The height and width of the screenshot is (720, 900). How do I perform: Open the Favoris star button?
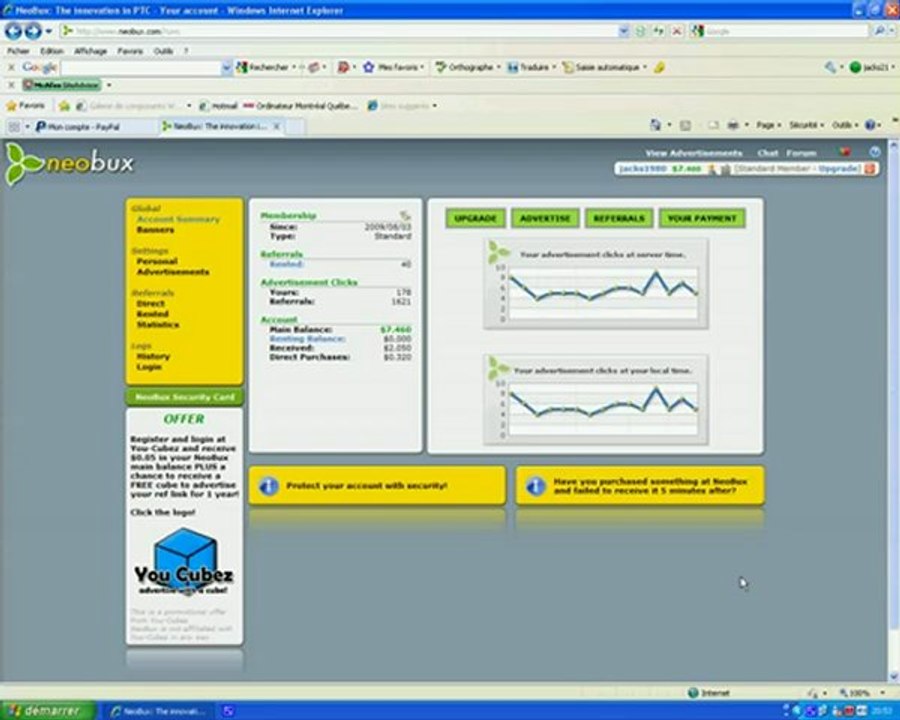tap(25, 106)
